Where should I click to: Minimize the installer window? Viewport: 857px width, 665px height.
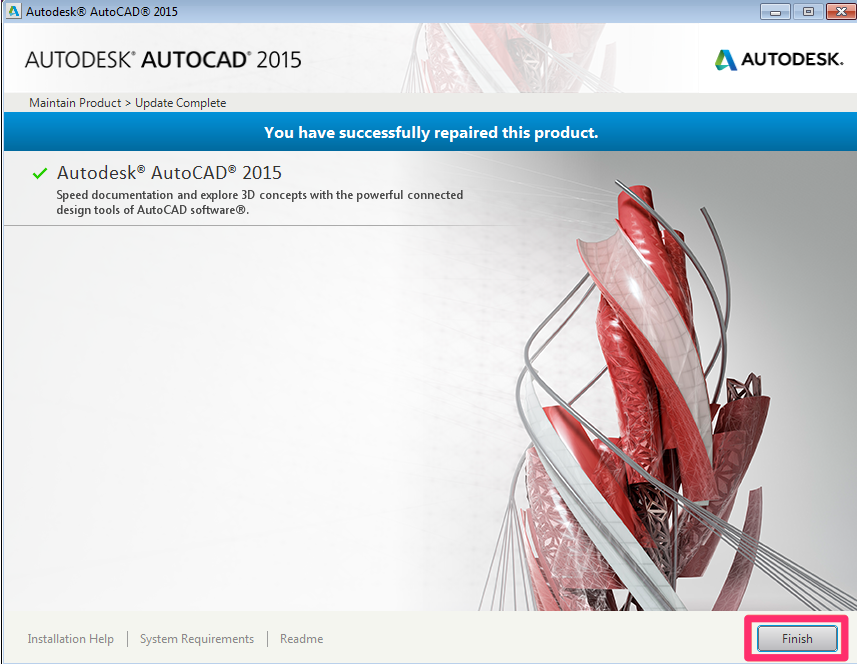[x=775, y=11]
